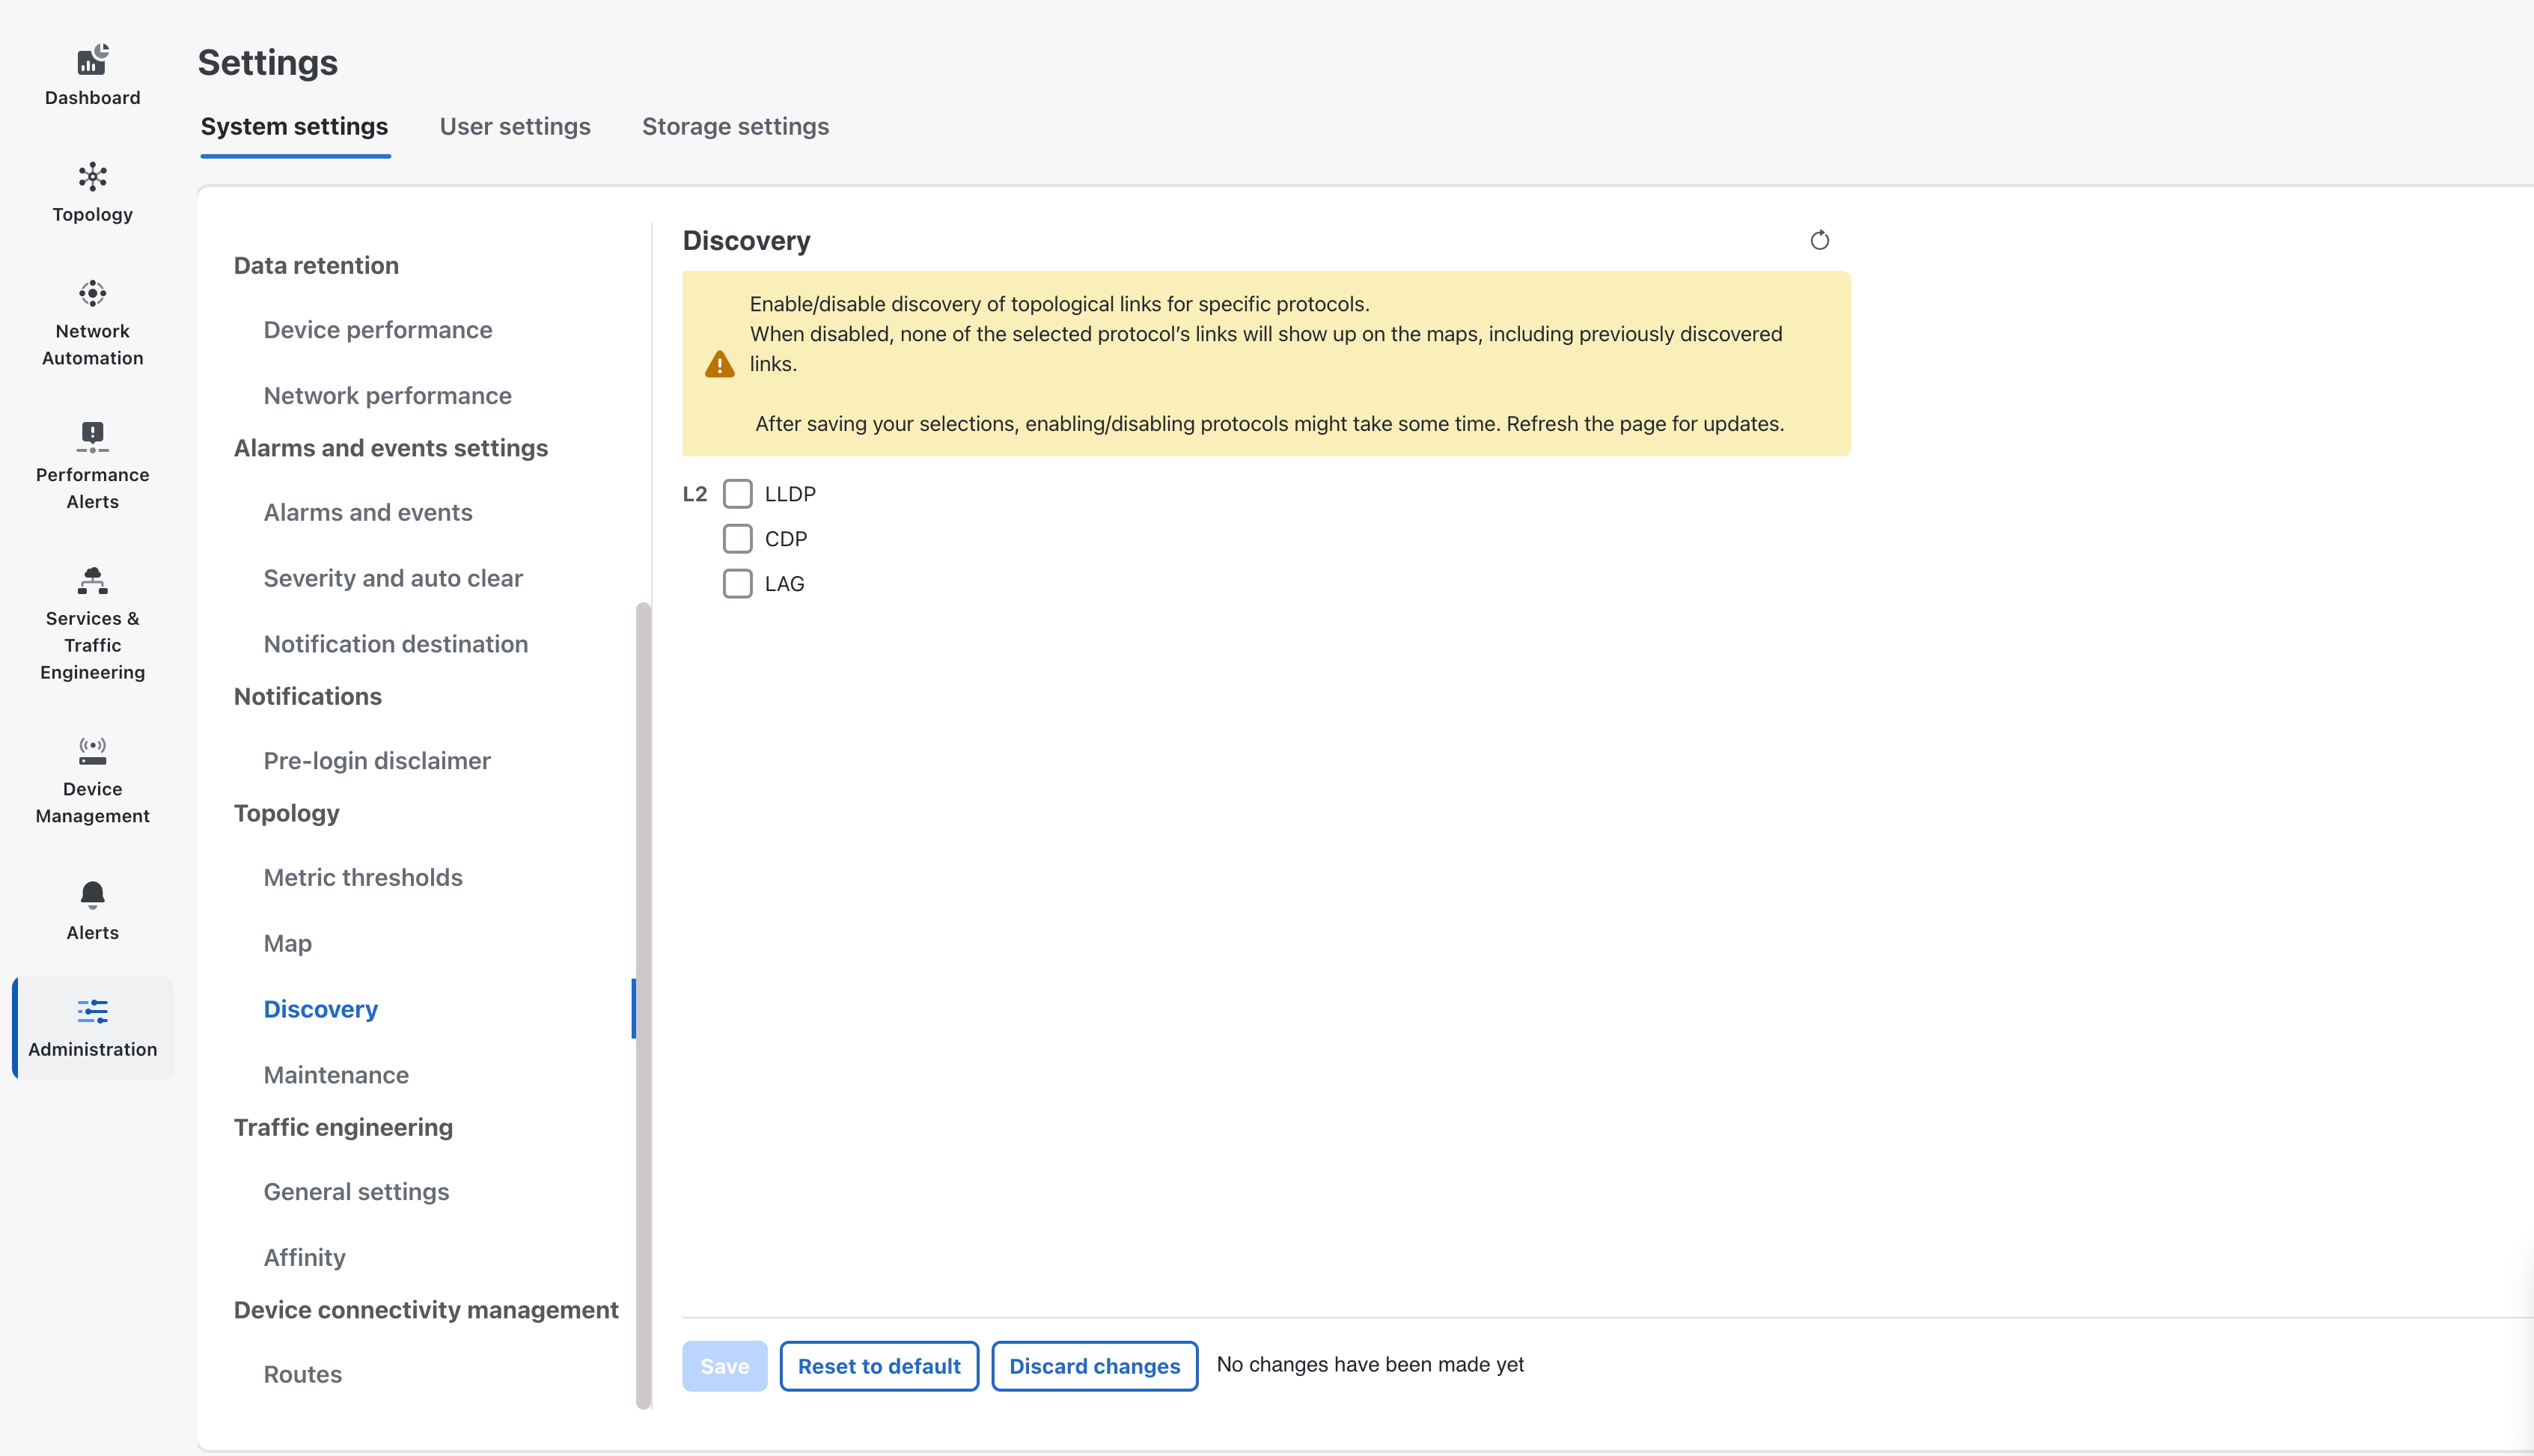Open Affinity settings item

pyautogui.click(x=304, y=1258)
